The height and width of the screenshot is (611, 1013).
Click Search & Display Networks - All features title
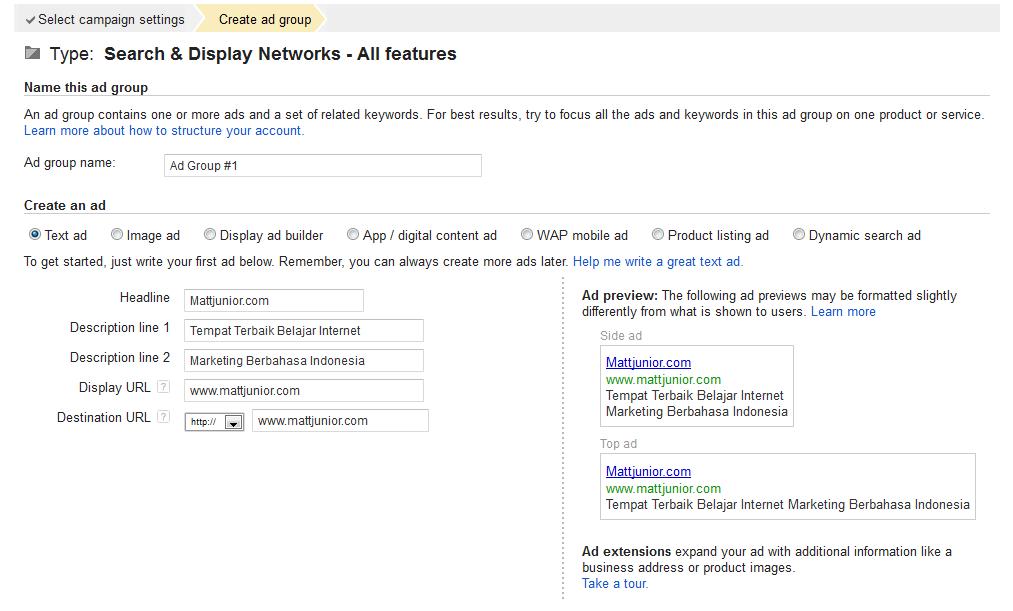click(x=280, y=54)
